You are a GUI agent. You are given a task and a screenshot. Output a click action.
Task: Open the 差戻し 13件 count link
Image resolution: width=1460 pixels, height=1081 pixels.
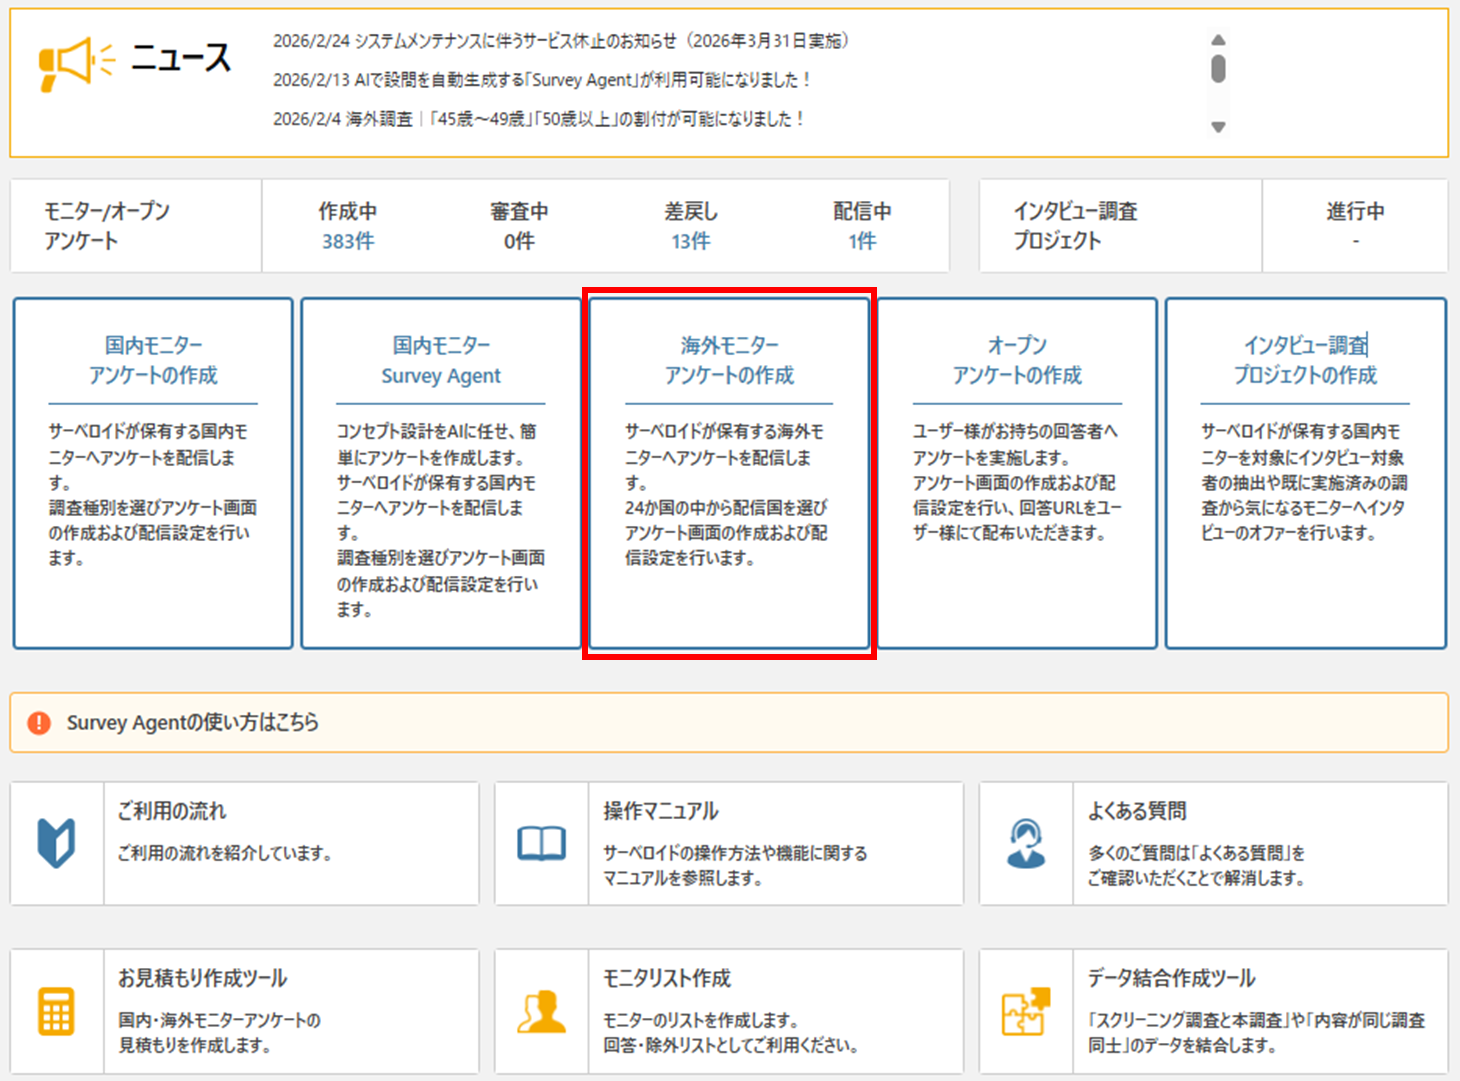pyautogui.click(x=690, y=241)
